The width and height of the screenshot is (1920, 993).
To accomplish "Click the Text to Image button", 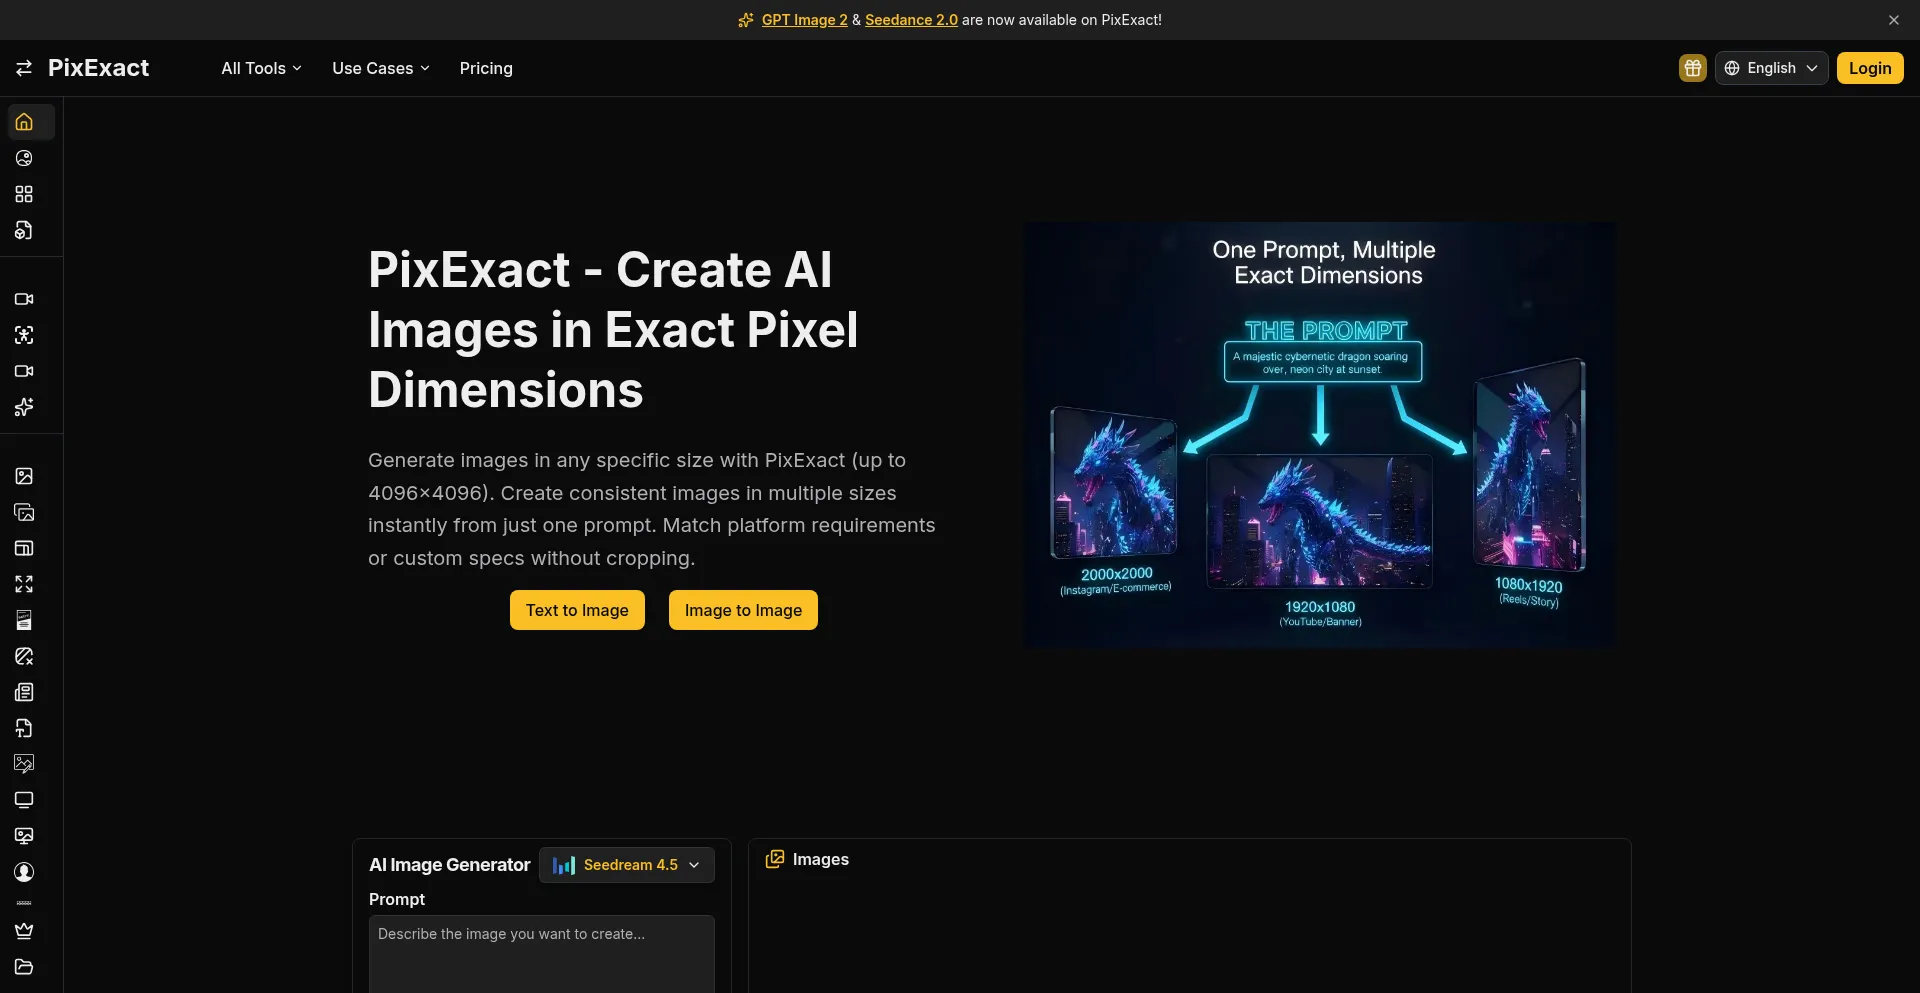I will (577, 610).
